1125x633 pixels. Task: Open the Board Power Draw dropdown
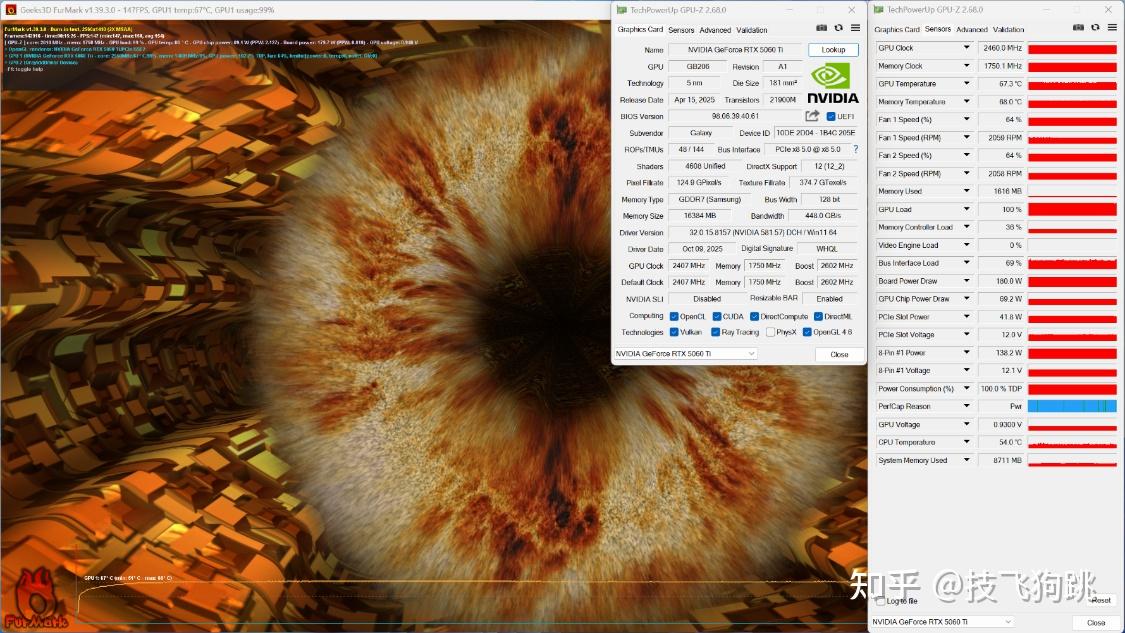pyautogui.click(x=966, y=281)
